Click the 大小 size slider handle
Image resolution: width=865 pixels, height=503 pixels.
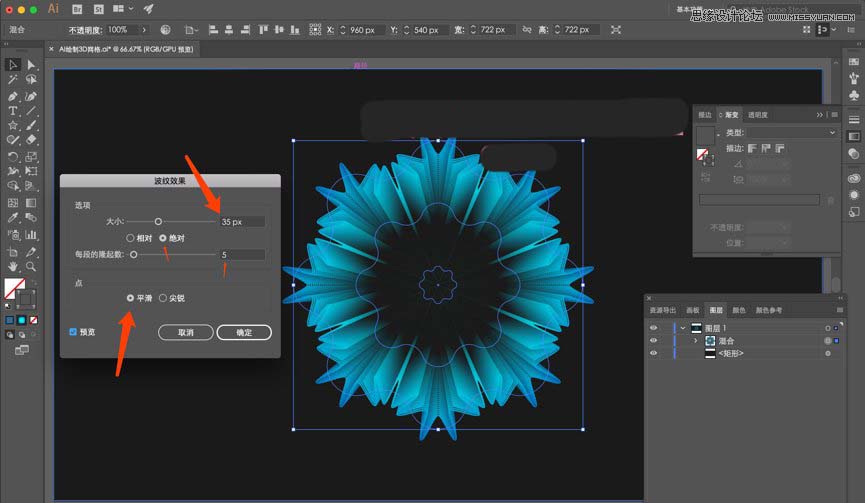pos(158,222)
